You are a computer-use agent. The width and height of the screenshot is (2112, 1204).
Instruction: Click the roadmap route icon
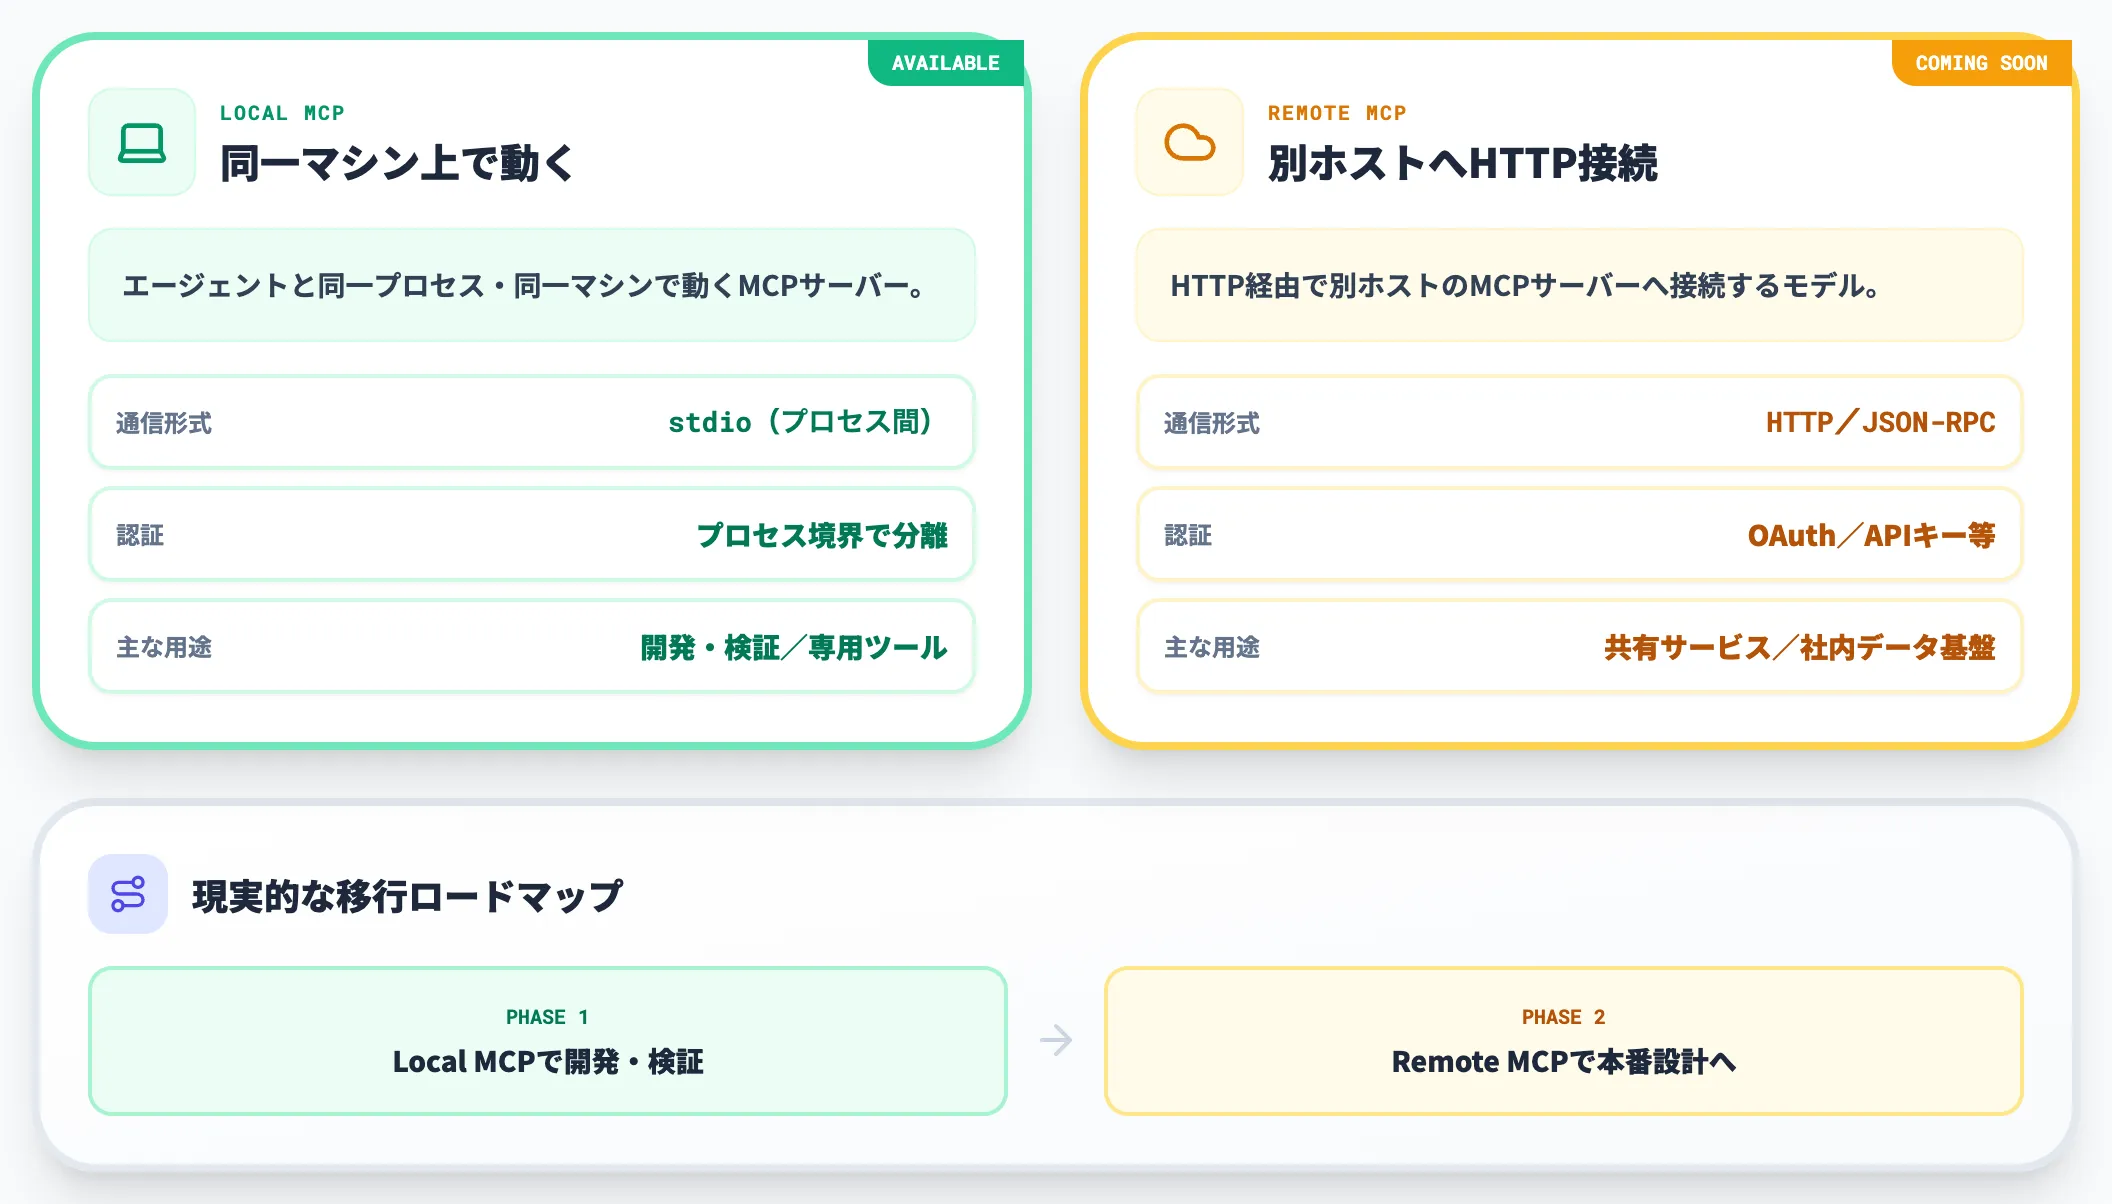click(x=128, y=893)
